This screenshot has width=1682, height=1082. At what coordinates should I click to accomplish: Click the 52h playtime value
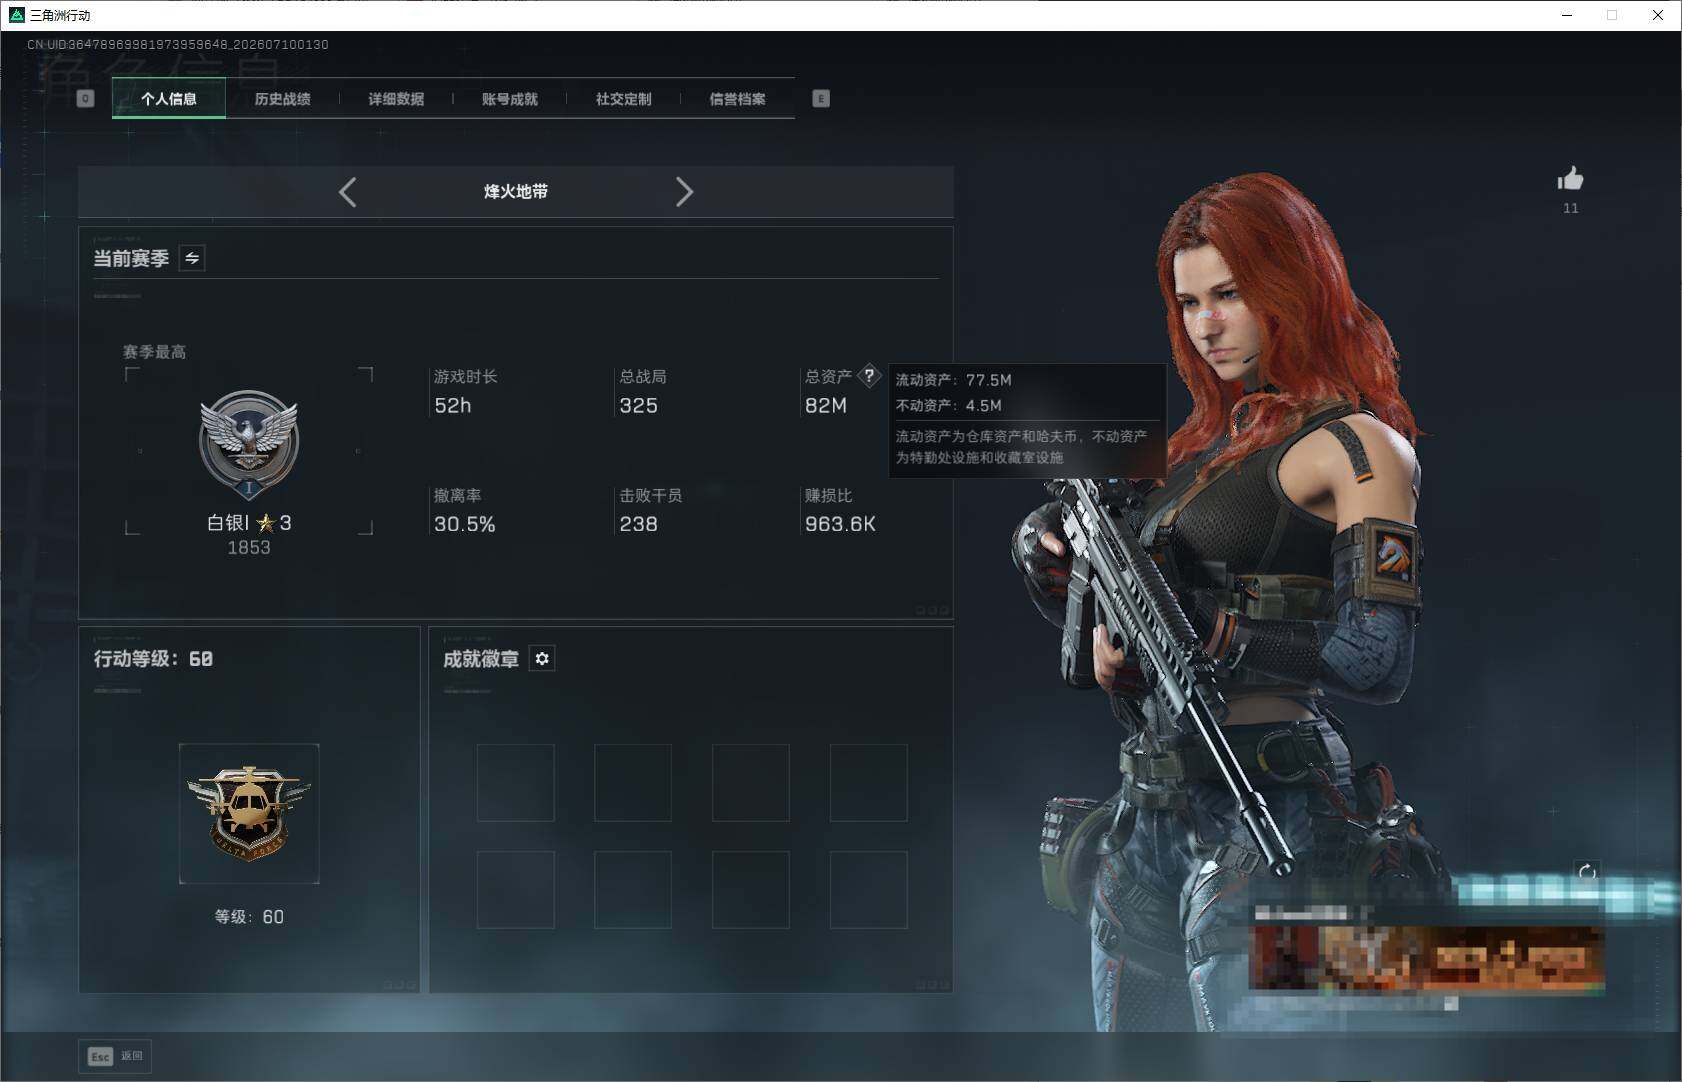click(453, 405)
